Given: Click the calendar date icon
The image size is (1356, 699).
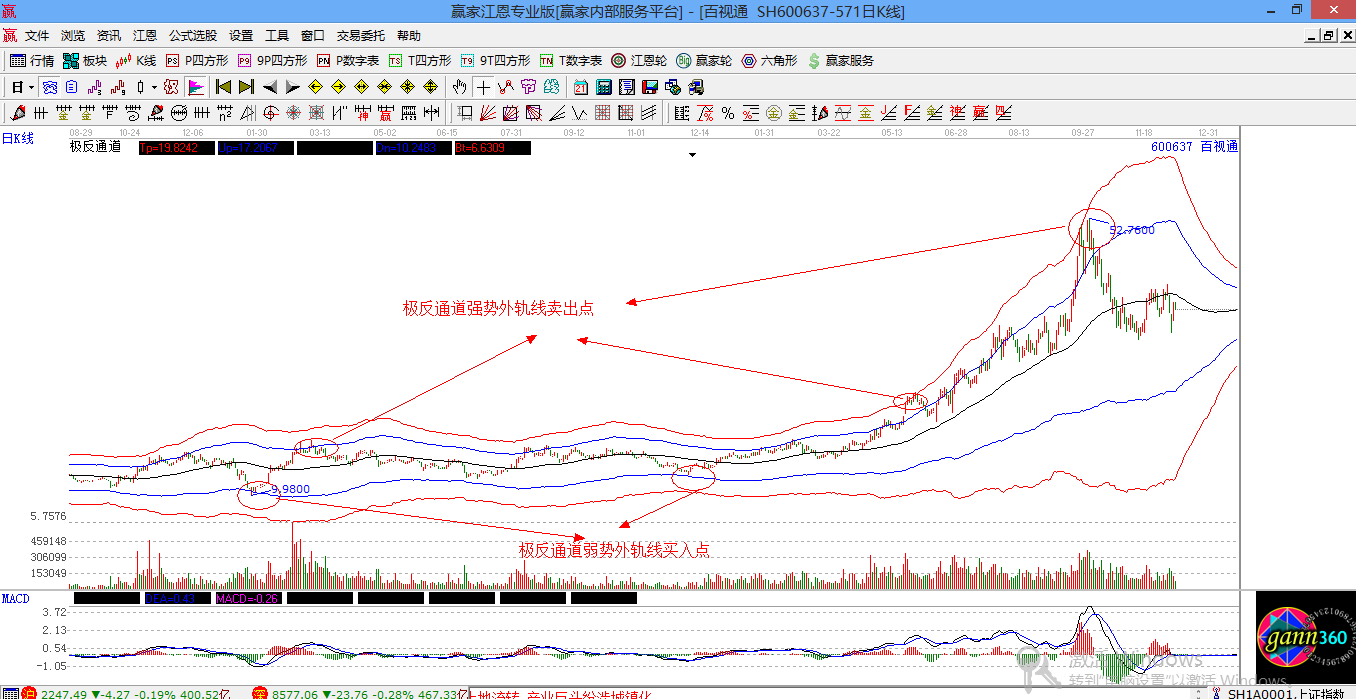Looking at the screenshot, I should 581,87.
